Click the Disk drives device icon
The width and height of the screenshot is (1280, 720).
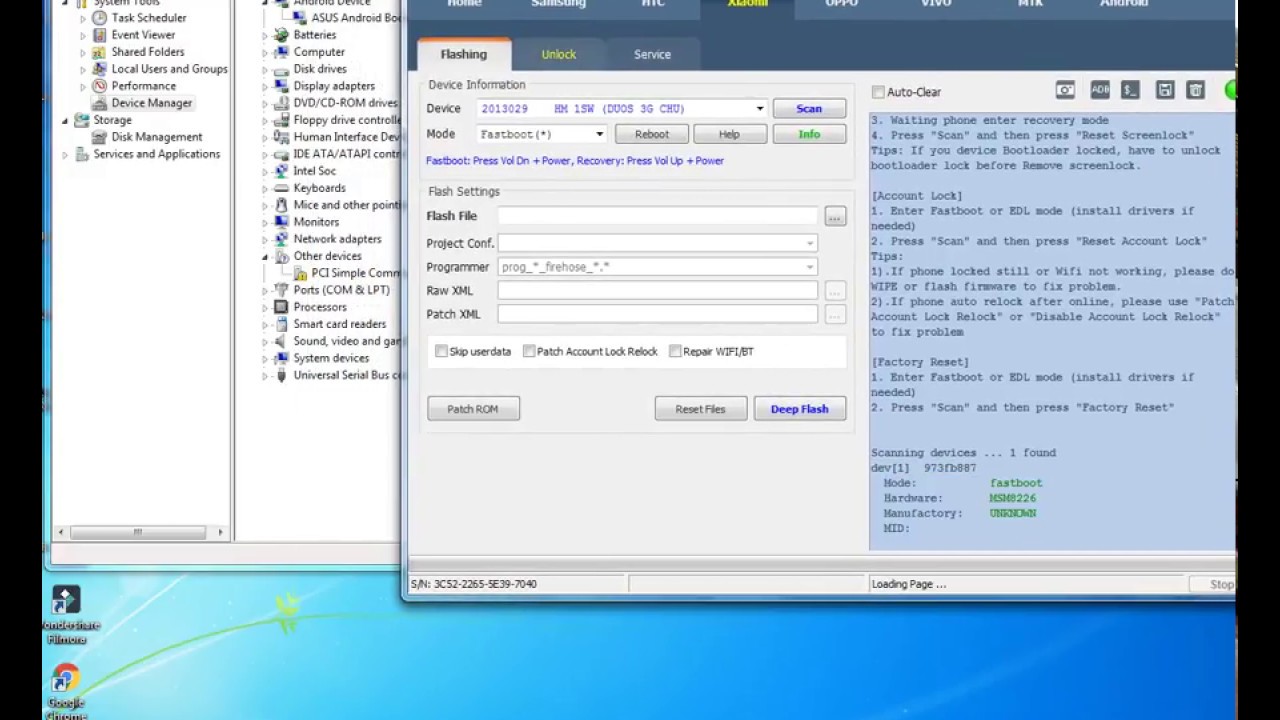point(281,69)
